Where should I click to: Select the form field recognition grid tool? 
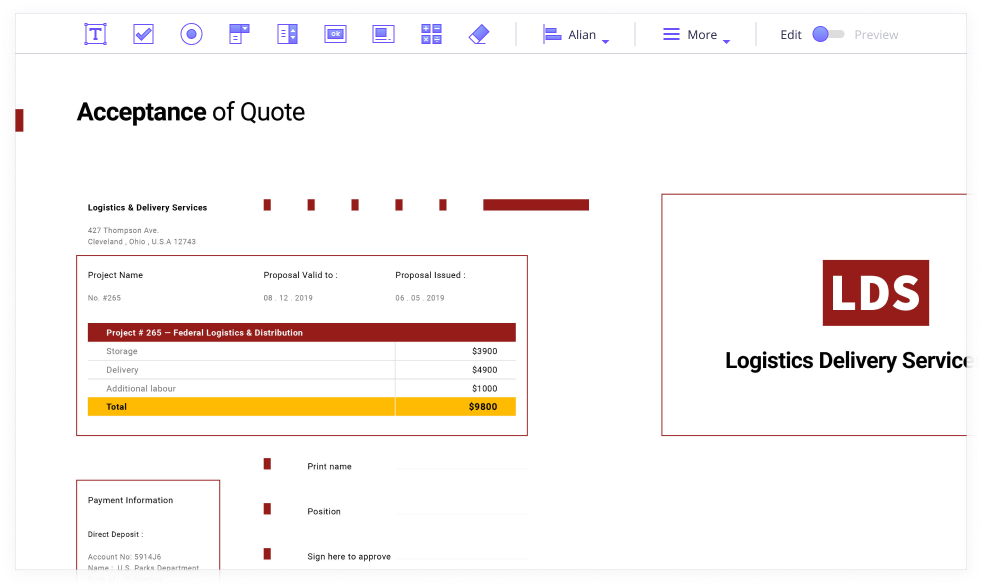pyautogui.click(x=432, y=34)
